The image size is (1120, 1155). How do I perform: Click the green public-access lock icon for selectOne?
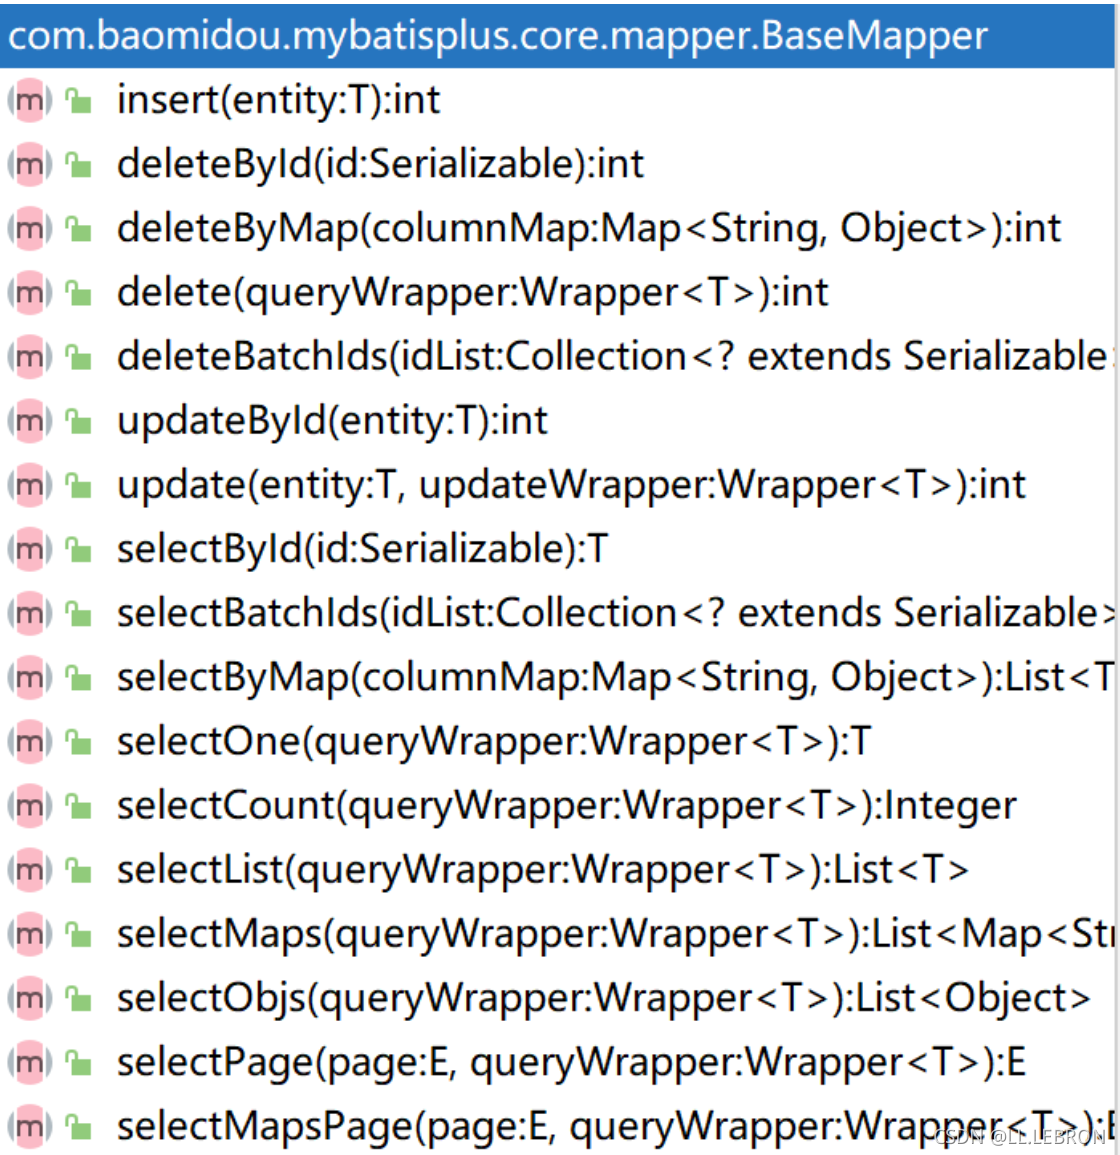click(x=78, y=742)
